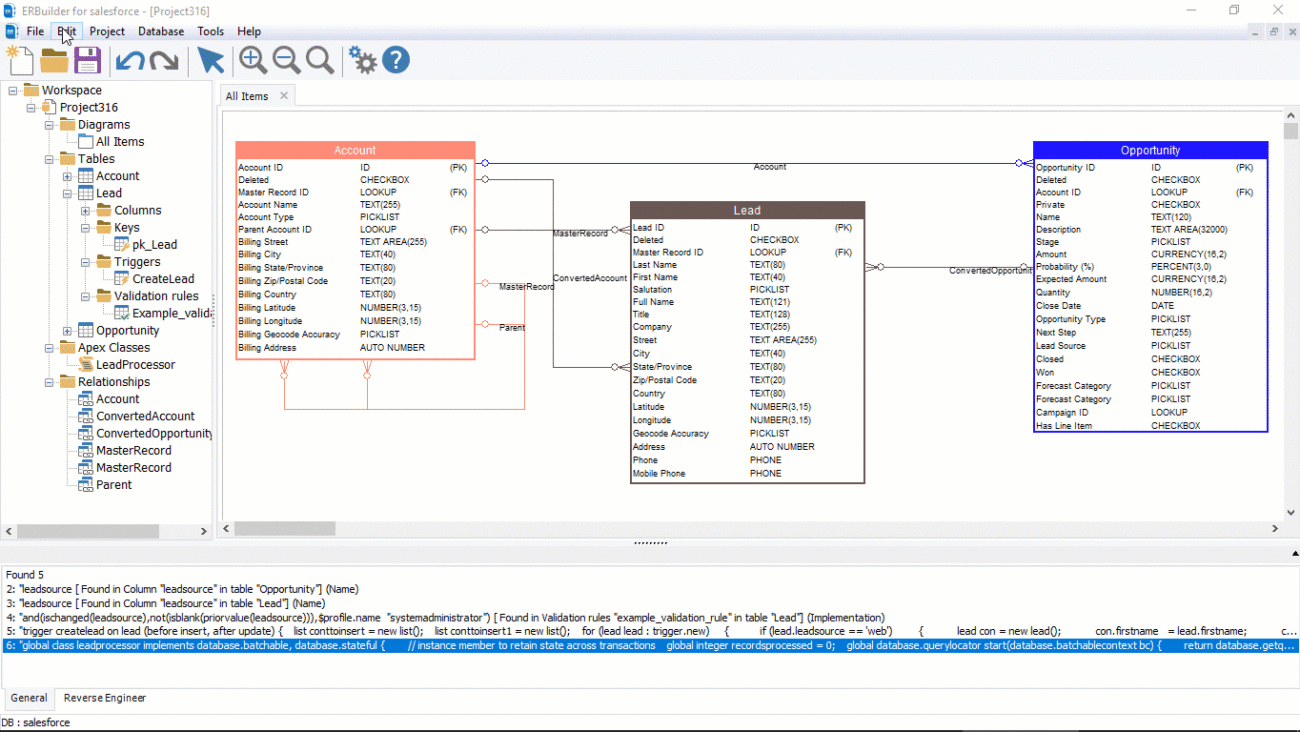Image resolution: width=1300 pixels, height=732 pixels.
Task: Open the Help menu
Action: (x=249, y=31)
